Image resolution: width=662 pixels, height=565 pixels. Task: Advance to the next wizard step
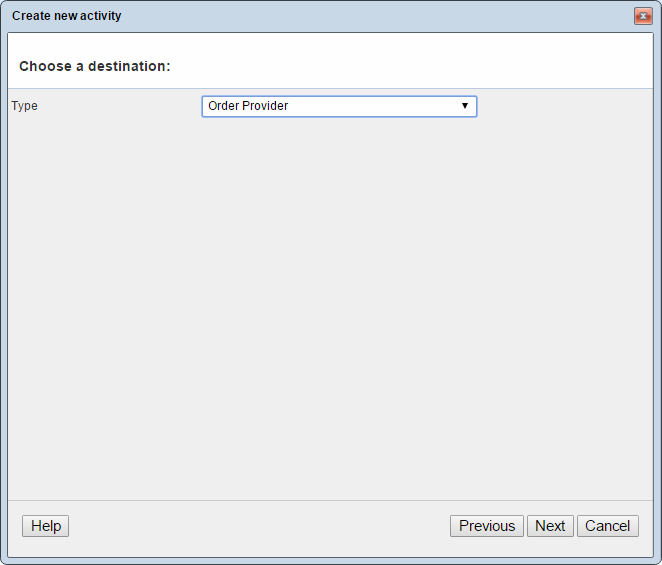tap(550, 526)
